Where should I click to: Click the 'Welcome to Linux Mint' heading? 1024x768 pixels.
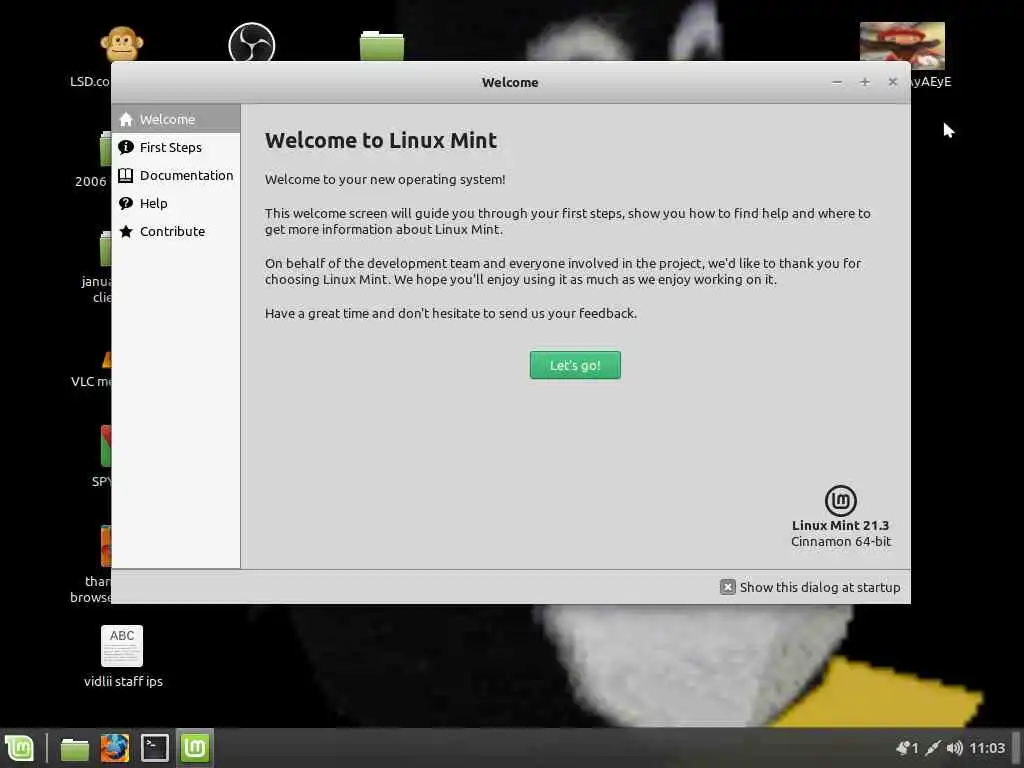pyautogui.click(x=381, y=140)
